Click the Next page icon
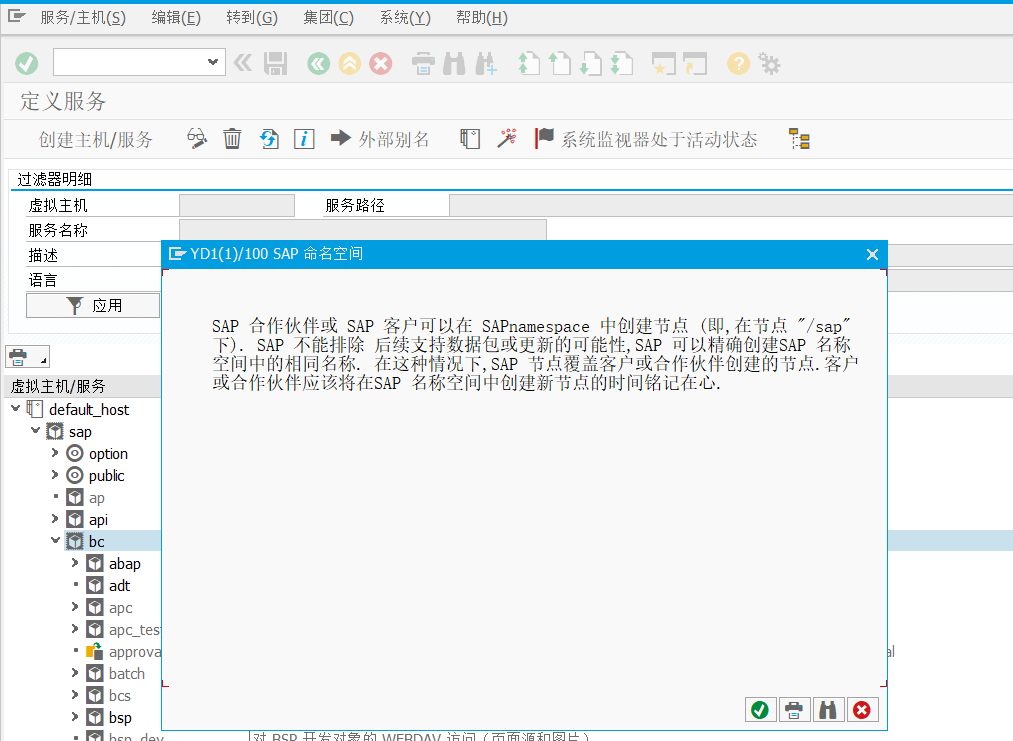This screenshot has height=741, width=1013. (591, 63)
